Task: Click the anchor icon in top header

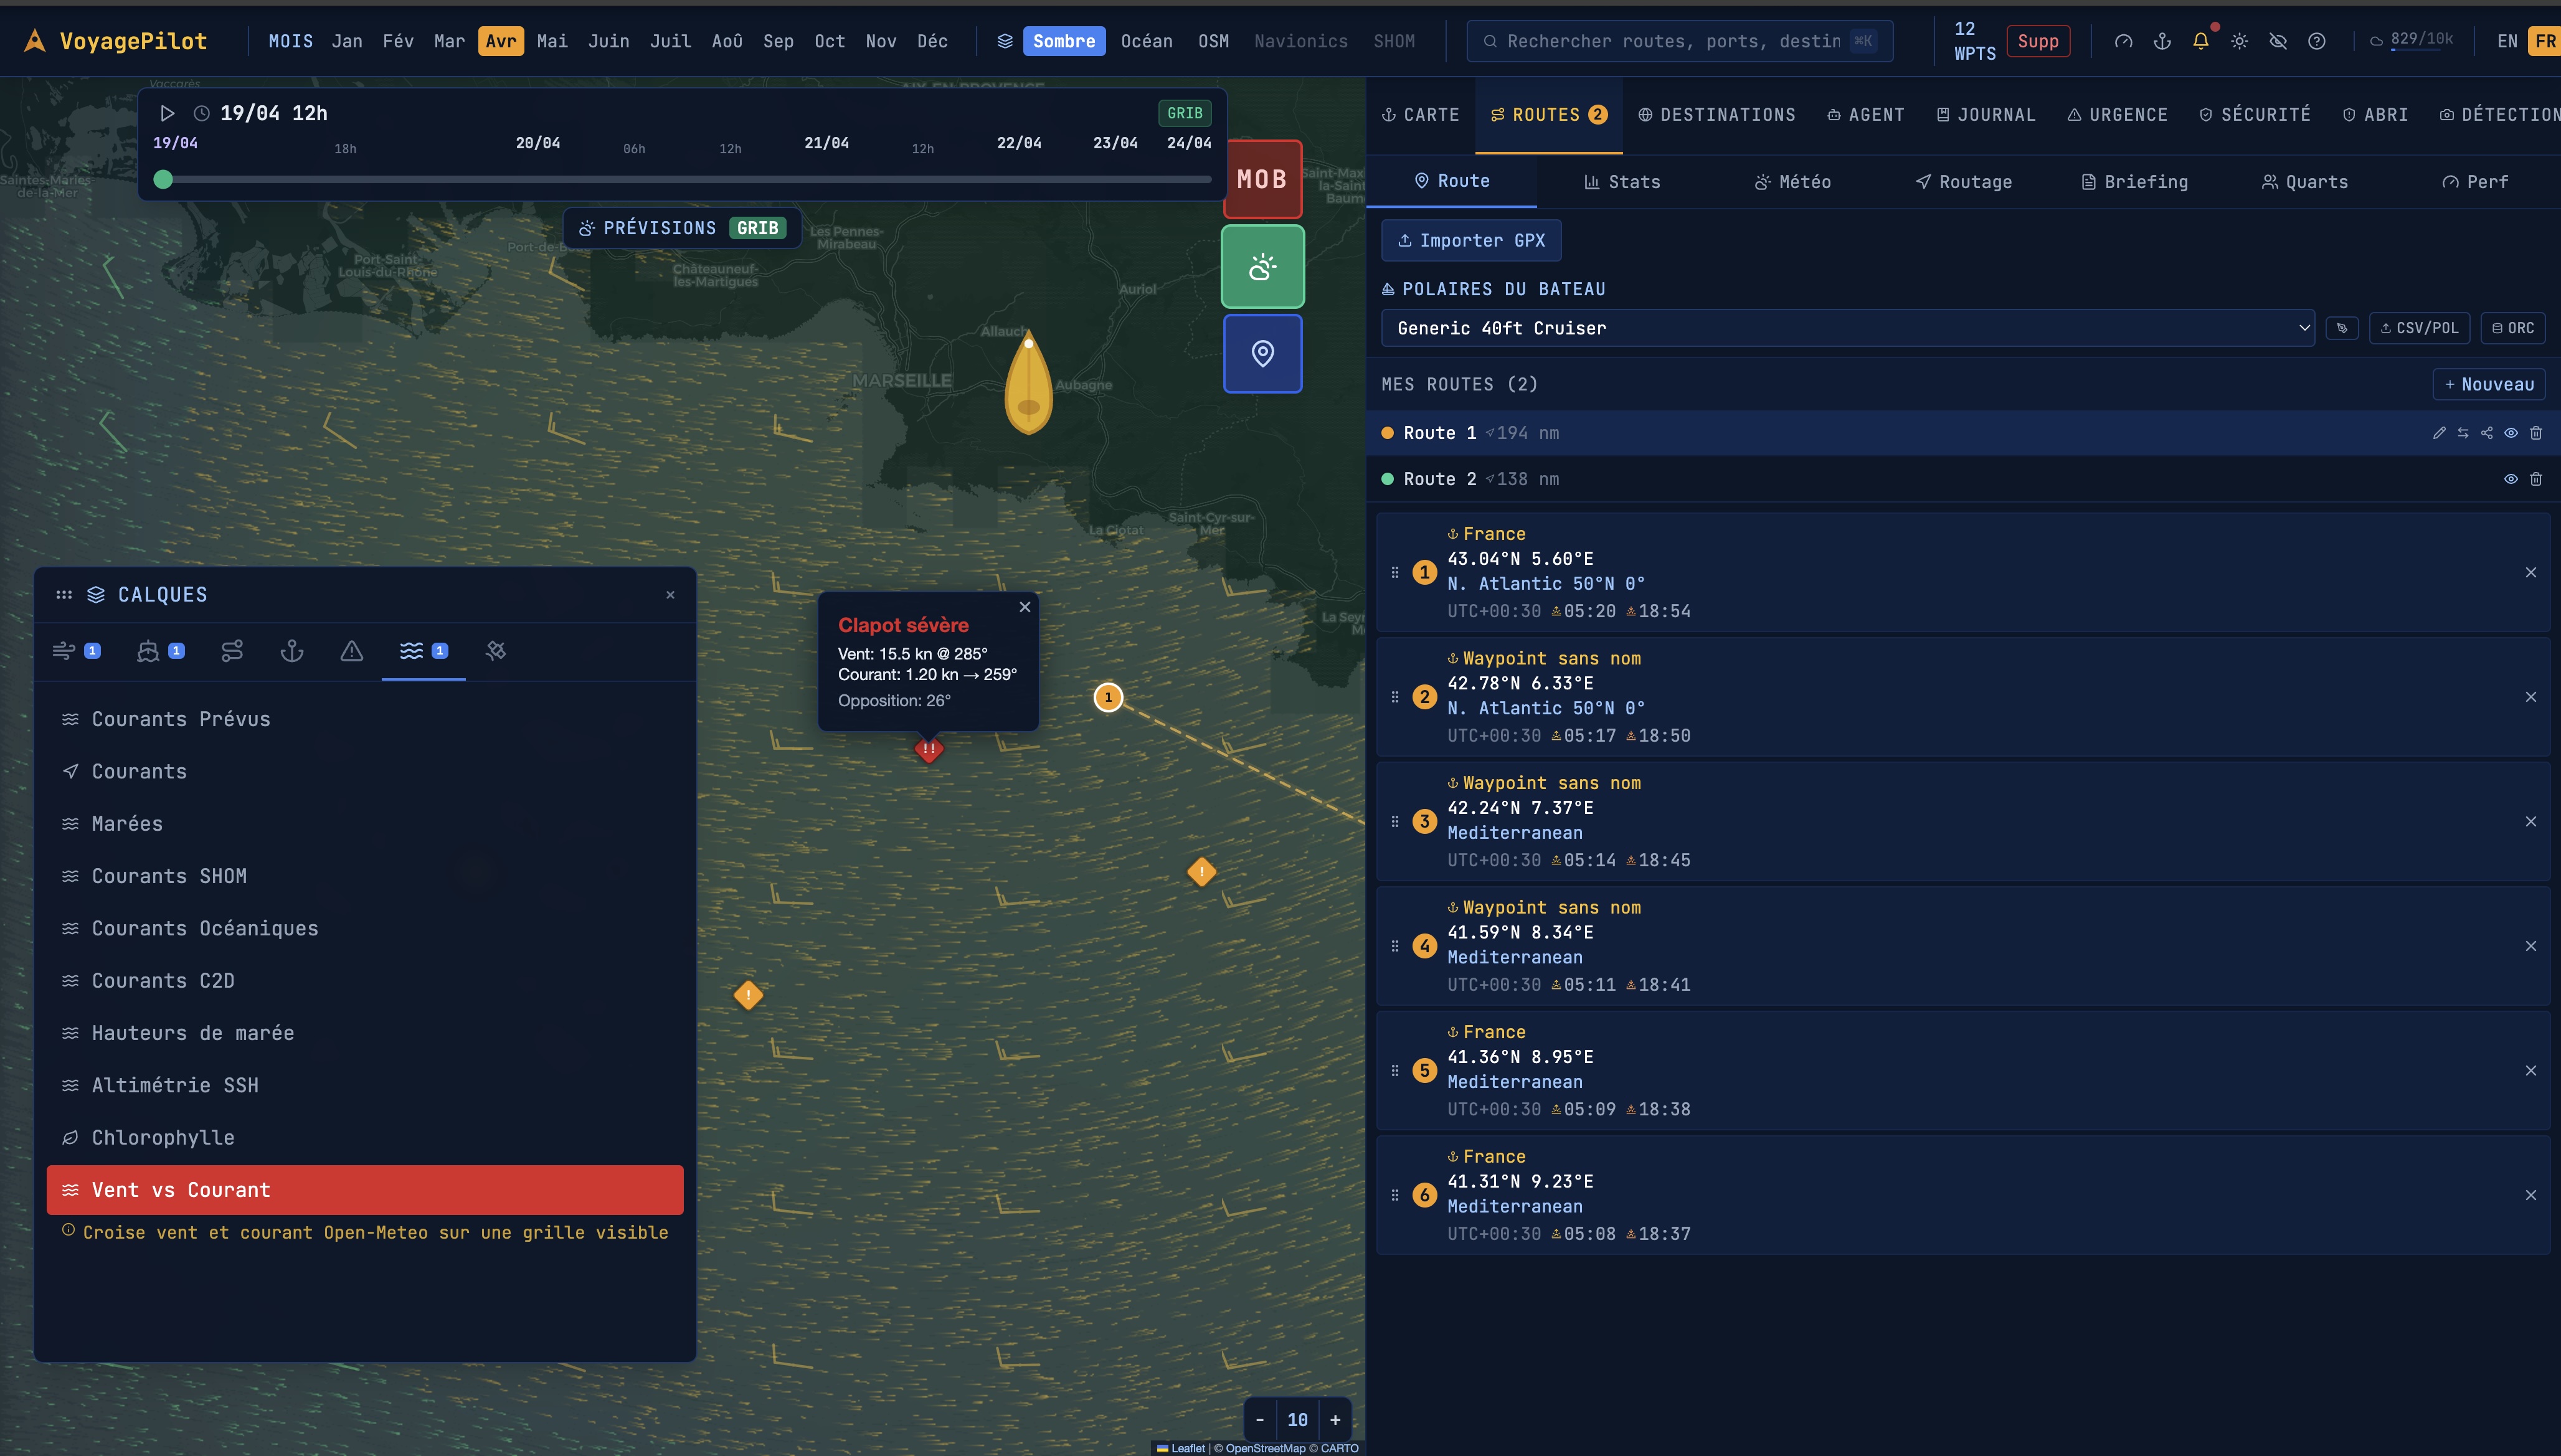Action: coord(2162,41)
